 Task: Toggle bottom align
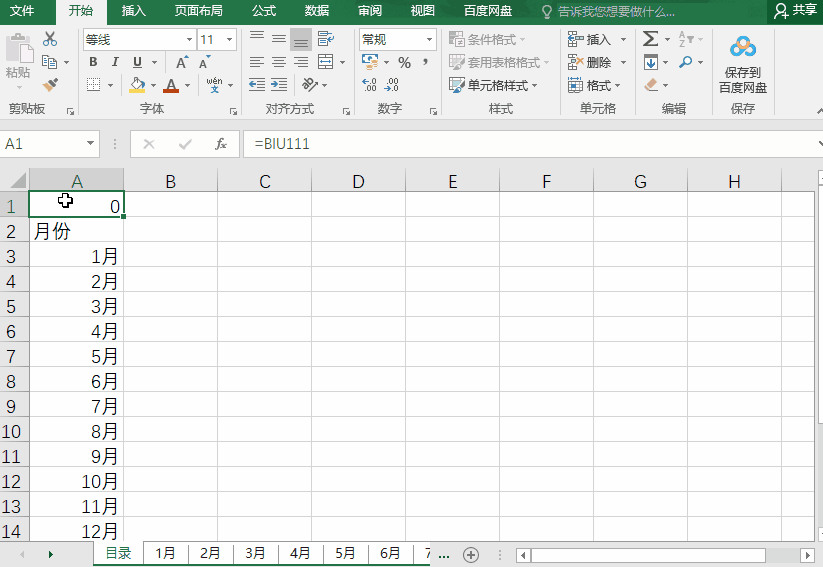click(301, 39)
